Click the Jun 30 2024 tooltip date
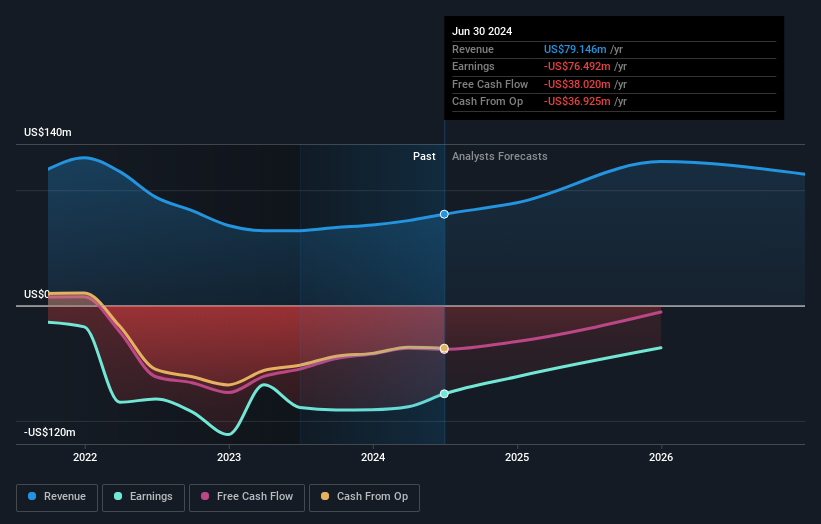Viewport: 821px width, 524px height. click(x=482, y=31)
